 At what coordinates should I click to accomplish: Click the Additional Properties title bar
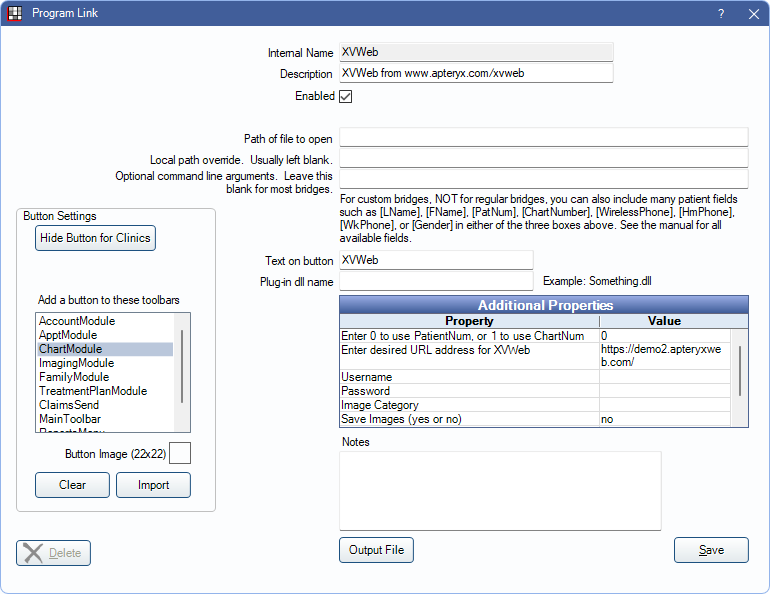pos(544,305)
